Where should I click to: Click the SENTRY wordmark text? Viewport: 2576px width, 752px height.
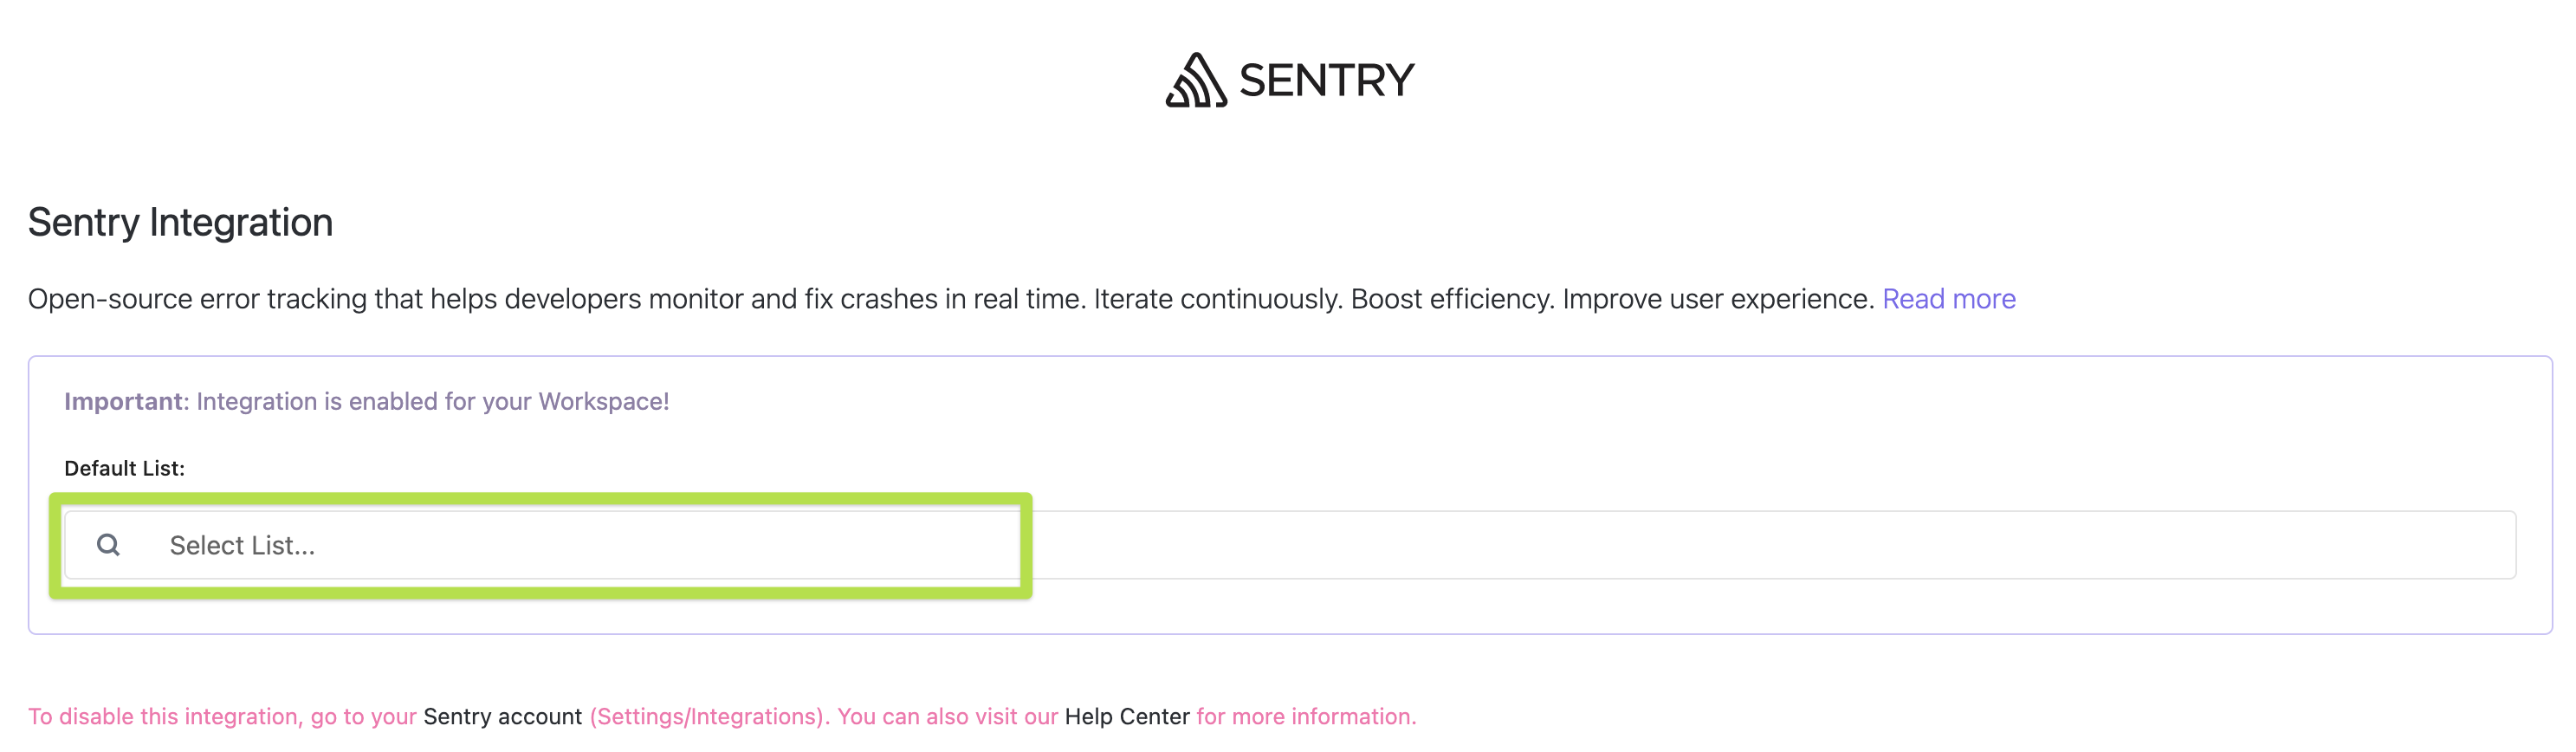click(1326, 80)
